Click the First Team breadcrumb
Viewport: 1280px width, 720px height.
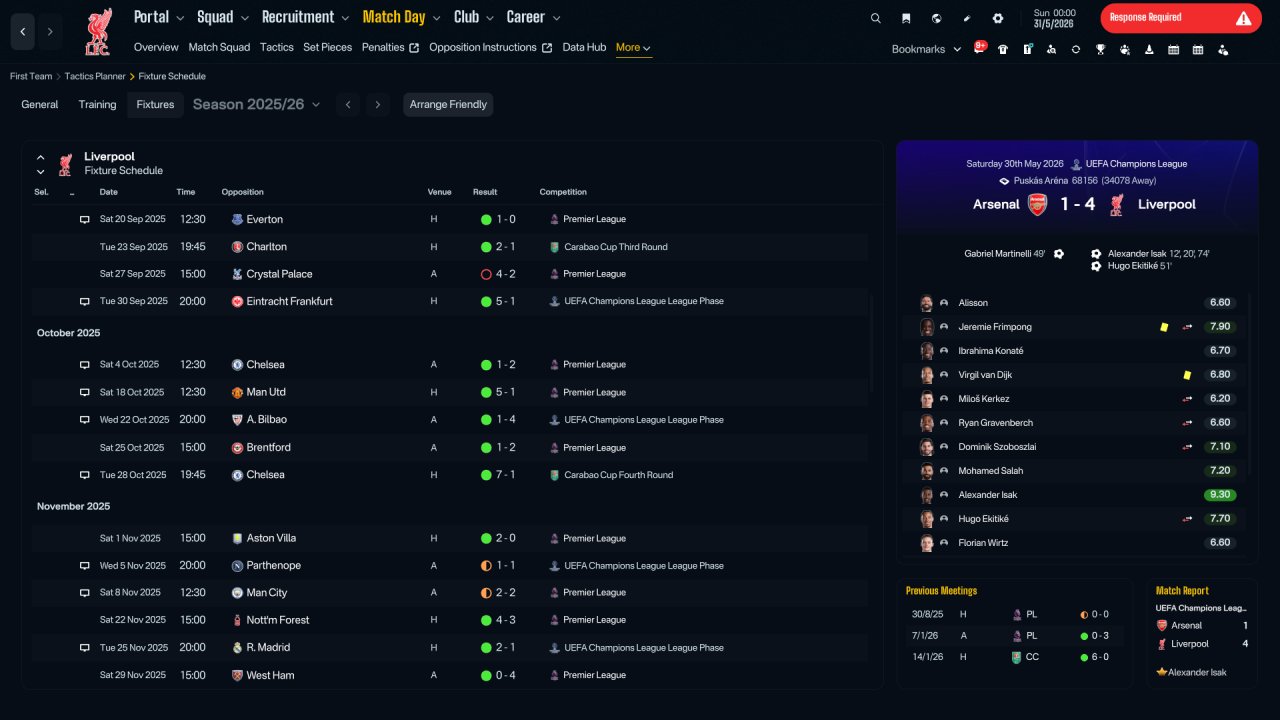[31, 76]
